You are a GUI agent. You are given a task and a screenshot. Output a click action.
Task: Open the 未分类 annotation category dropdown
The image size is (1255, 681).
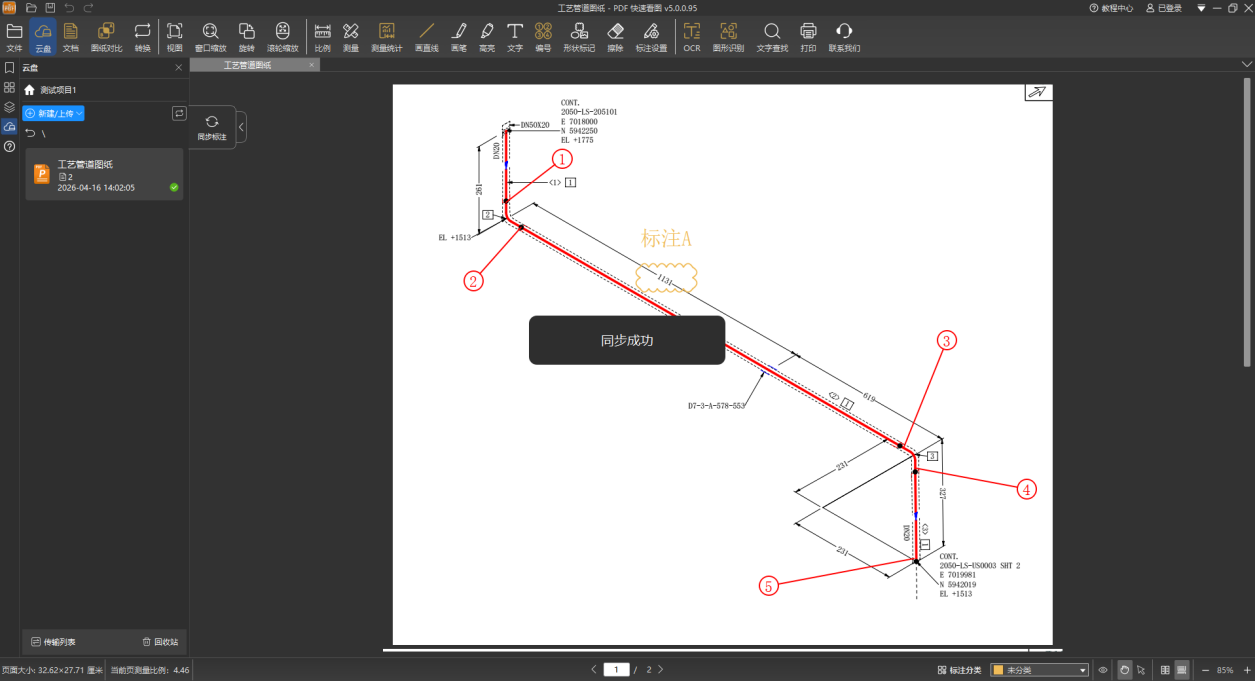click(x=1039, y=670)
